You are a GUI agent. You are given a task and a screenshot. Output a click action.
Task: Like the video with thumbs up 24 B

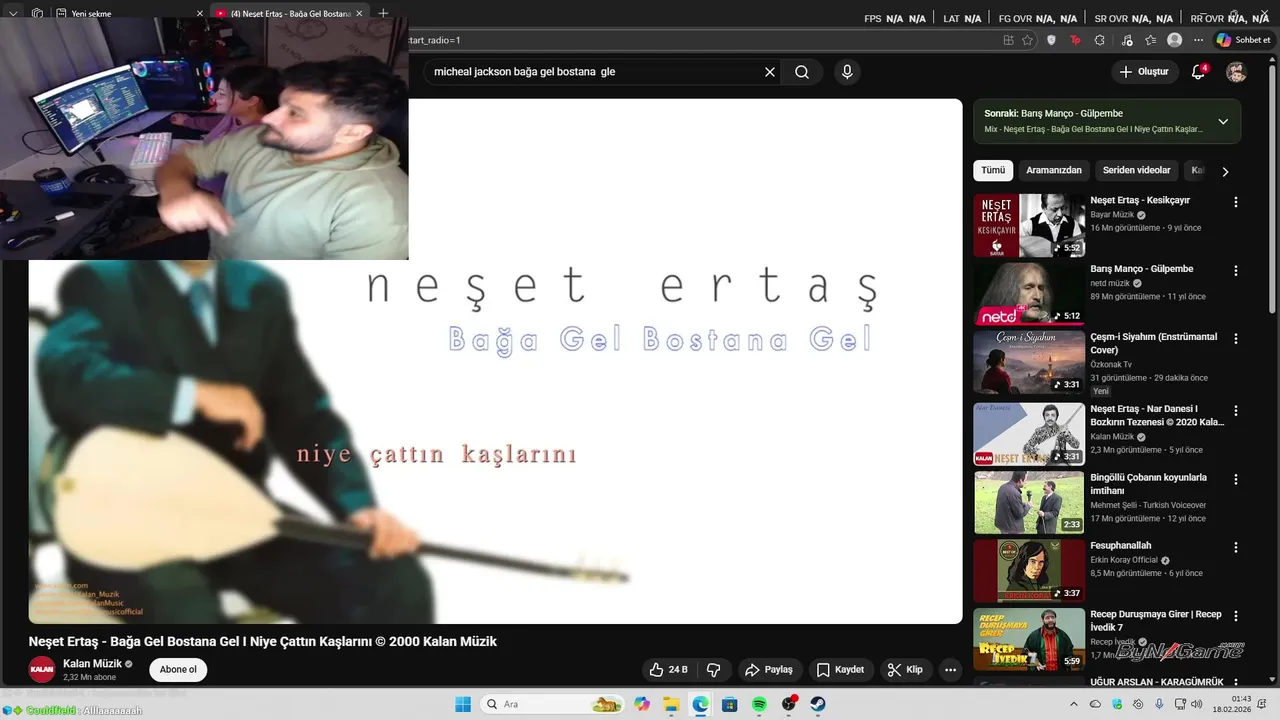[668, 669]
